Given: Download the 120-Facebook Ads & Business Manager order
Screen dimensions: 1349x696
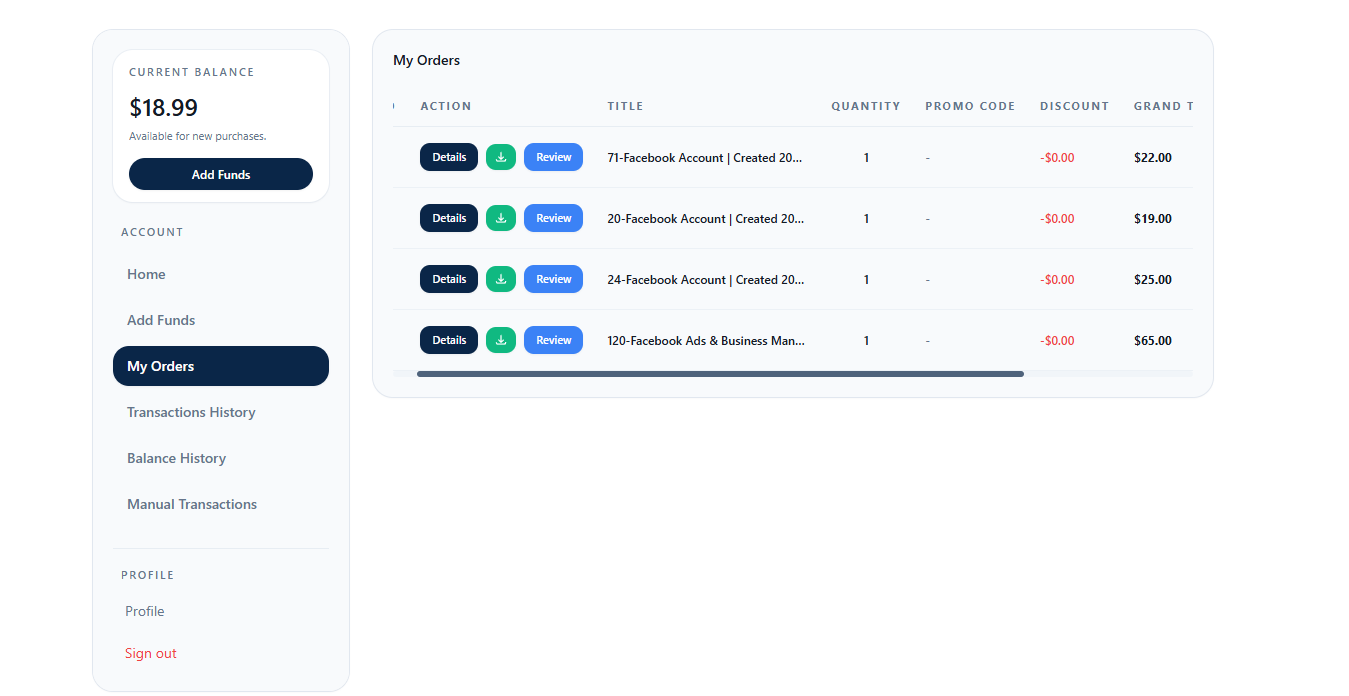Looking at the screenshot, I should click(501, 340).
